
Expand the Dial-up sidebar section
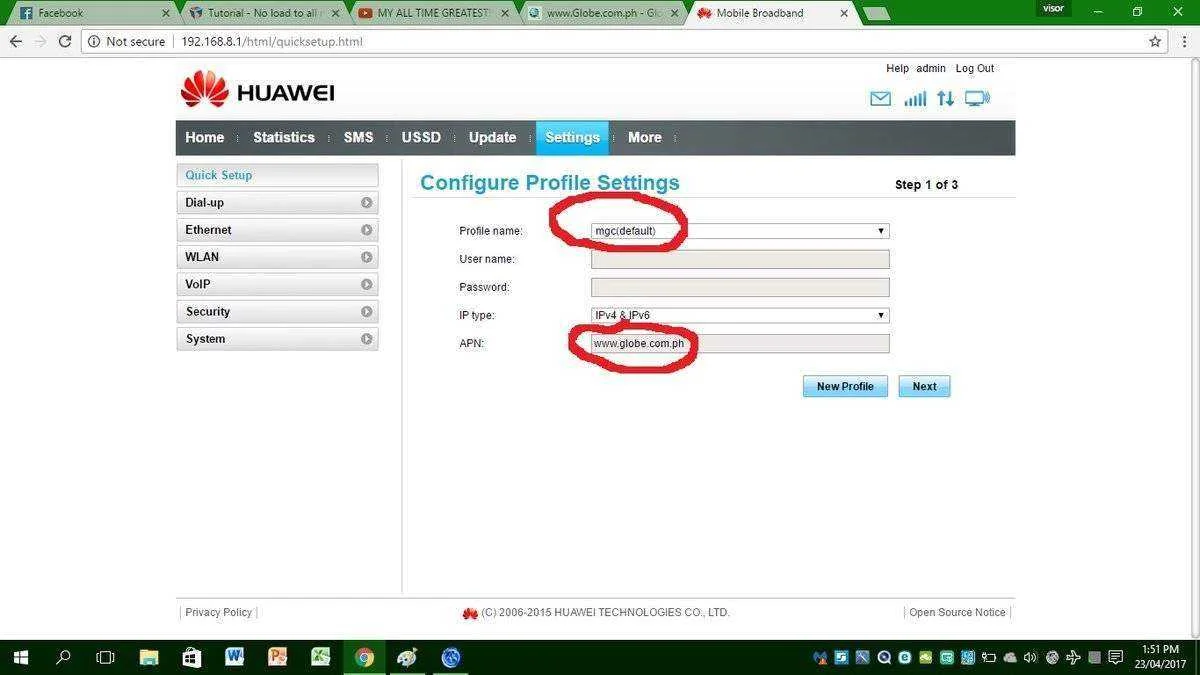pos(277,202)
